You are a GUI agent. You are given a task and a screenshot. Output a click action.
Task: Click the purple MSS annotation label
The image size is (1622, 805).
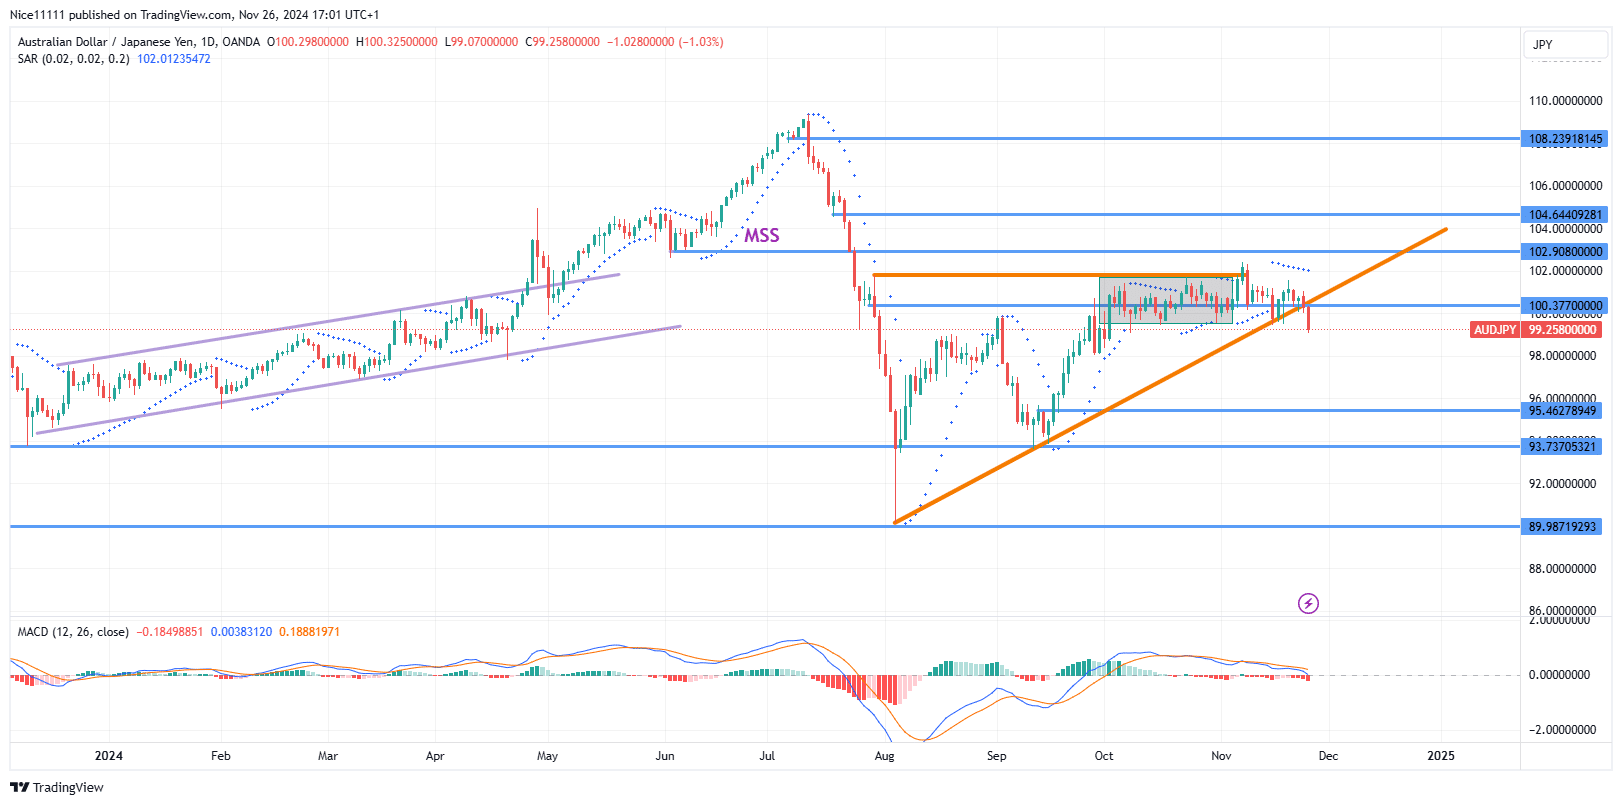[762, 235]
